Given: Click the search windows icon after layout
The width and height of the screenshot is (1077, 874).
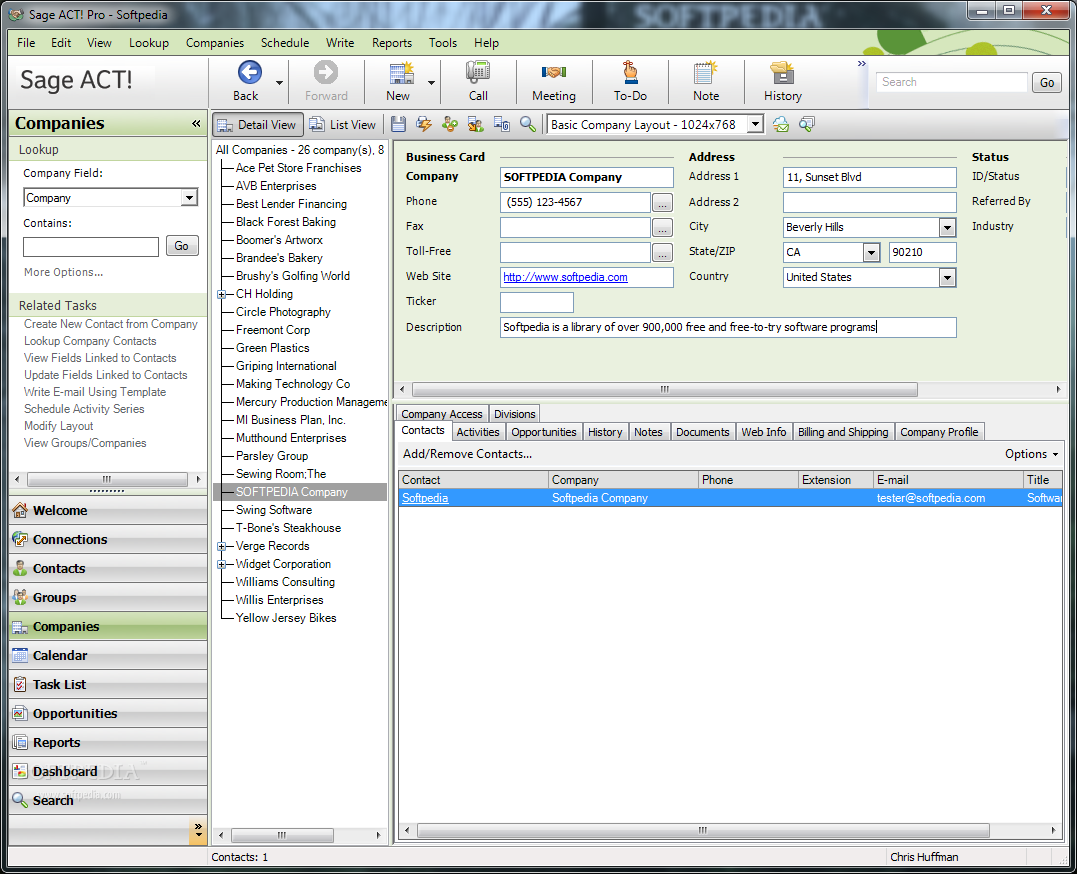Looking at the screenshot, I should 807,124.
